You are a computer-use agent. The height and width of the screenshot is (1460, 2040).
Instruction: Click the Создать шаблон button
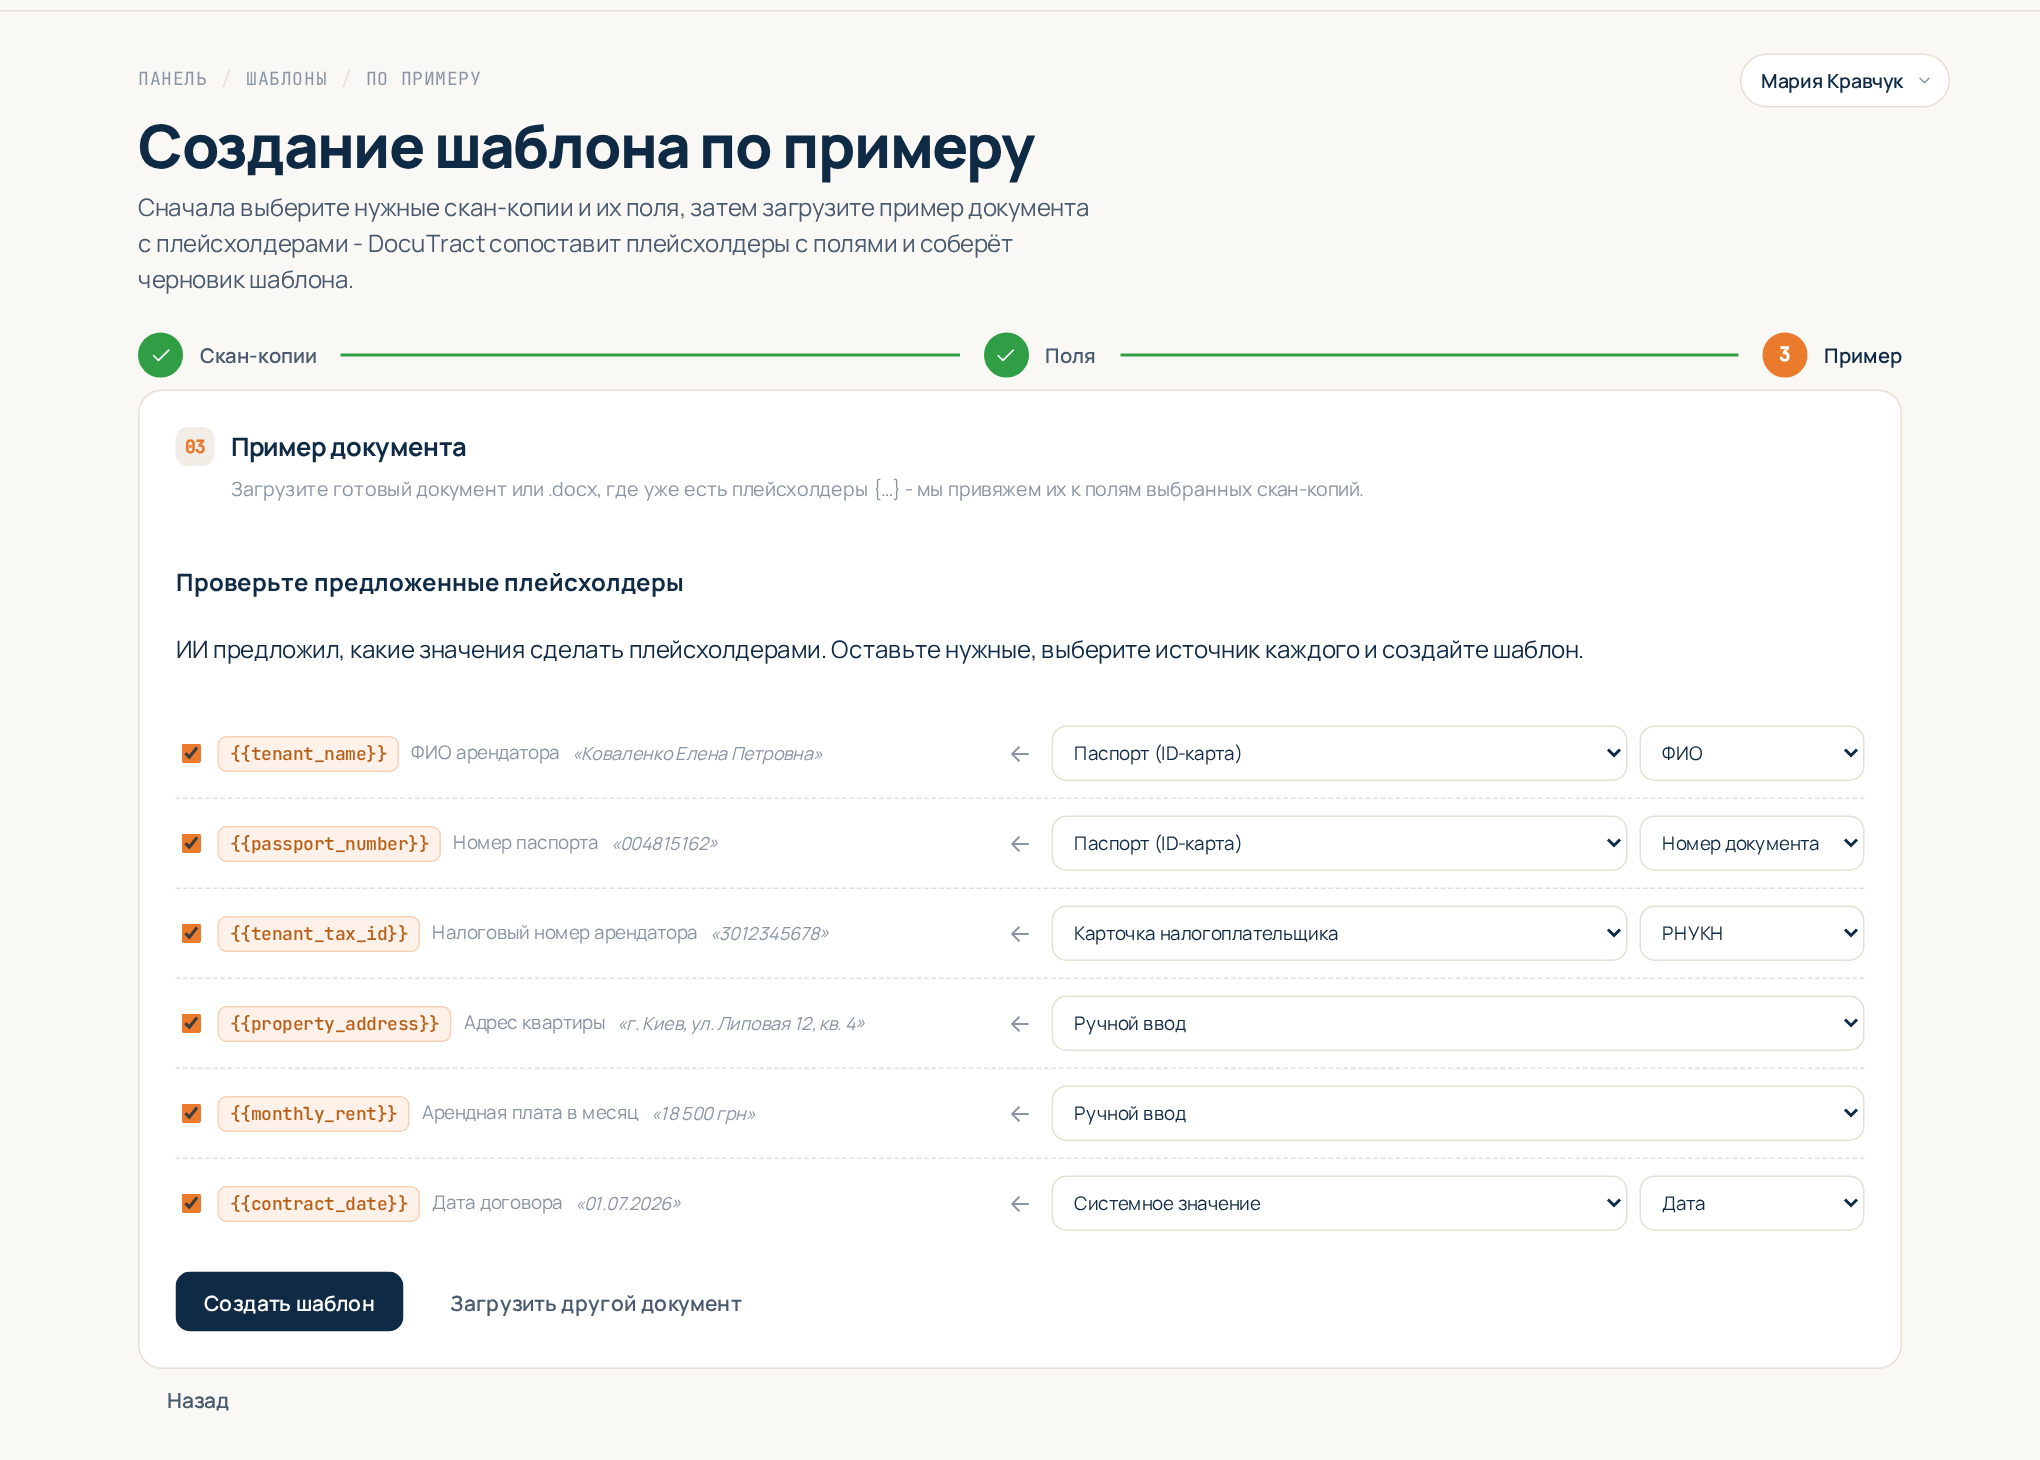coord(289,1302)
